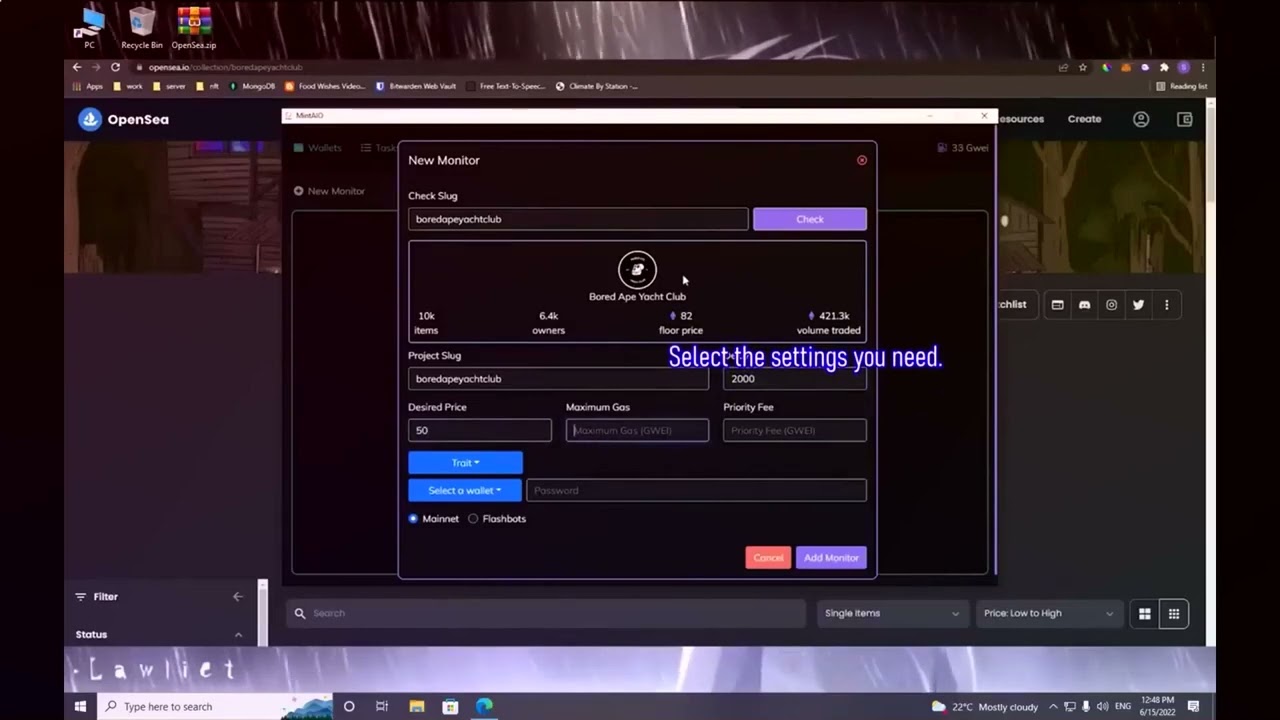Open the nft bookmarks folder

coord(208,86)
